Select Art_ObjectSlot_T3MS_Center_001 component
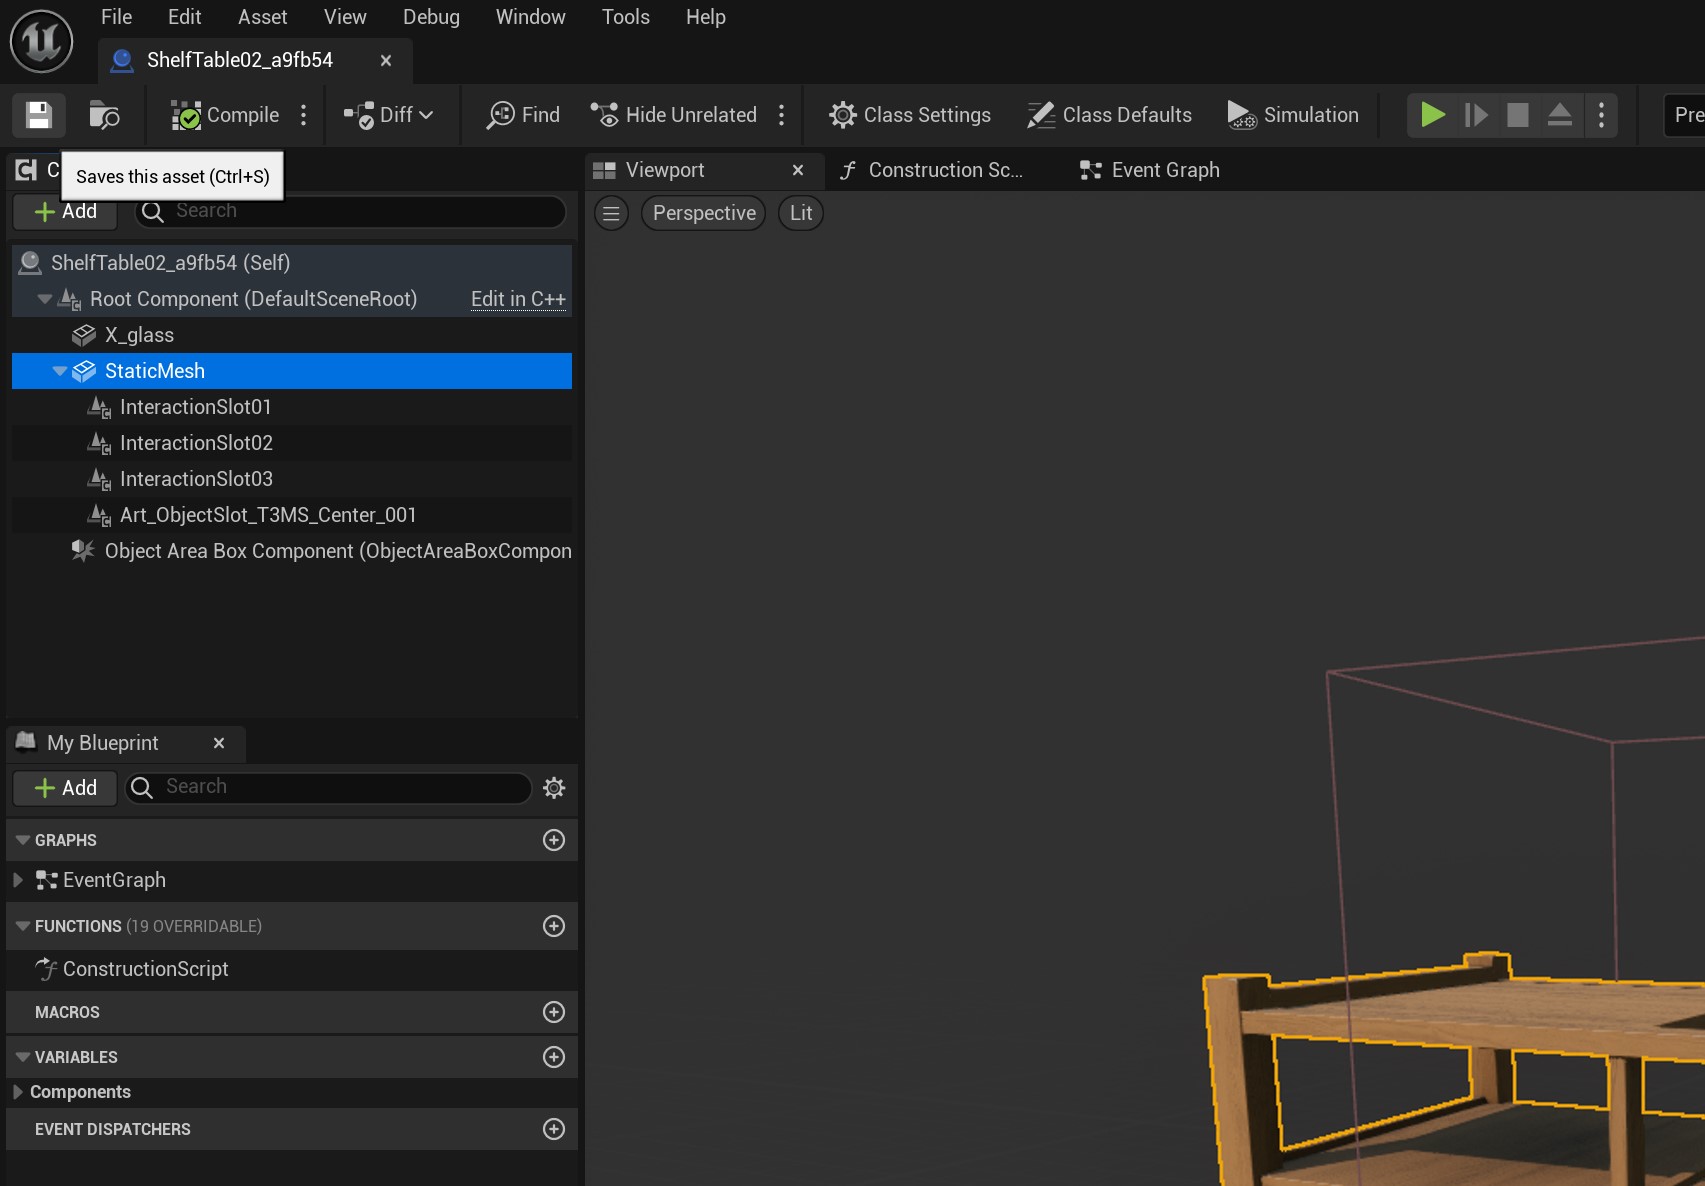Screen dimensions: 1705x1186 click(x=292, y=515)
